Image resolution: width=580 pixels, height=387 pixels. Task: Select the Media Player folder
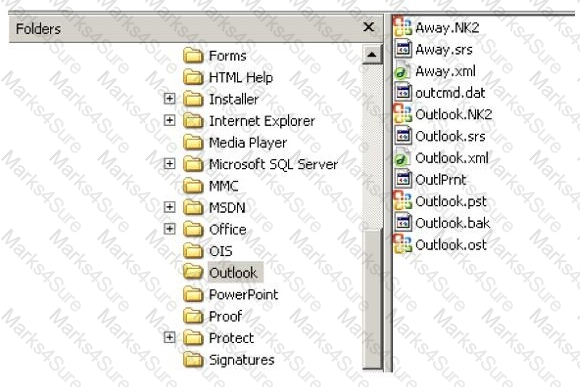(x=248, y=143)
